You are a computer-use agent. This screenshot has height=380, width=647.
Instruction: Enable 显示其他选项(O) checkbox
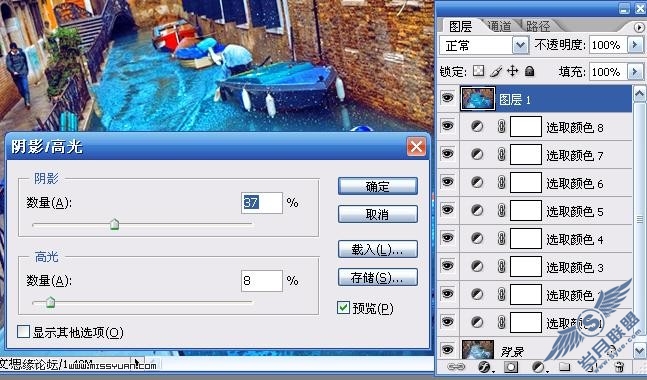click(23, 332)
